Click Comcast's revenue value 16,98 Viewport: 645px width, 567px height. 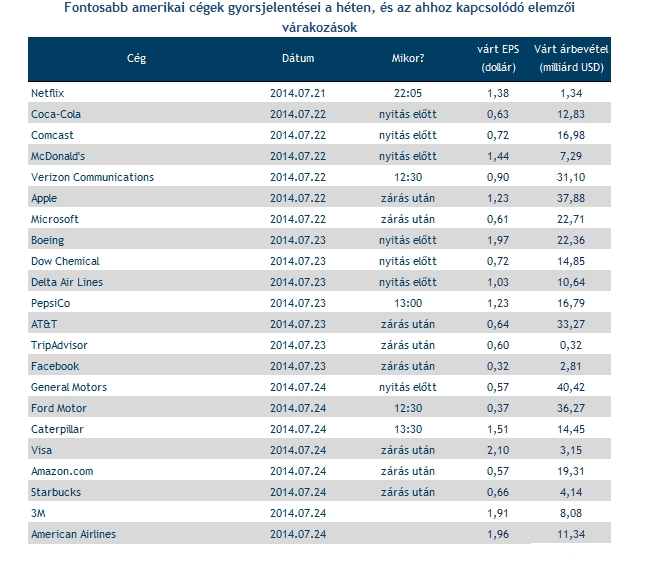[571, 135]
